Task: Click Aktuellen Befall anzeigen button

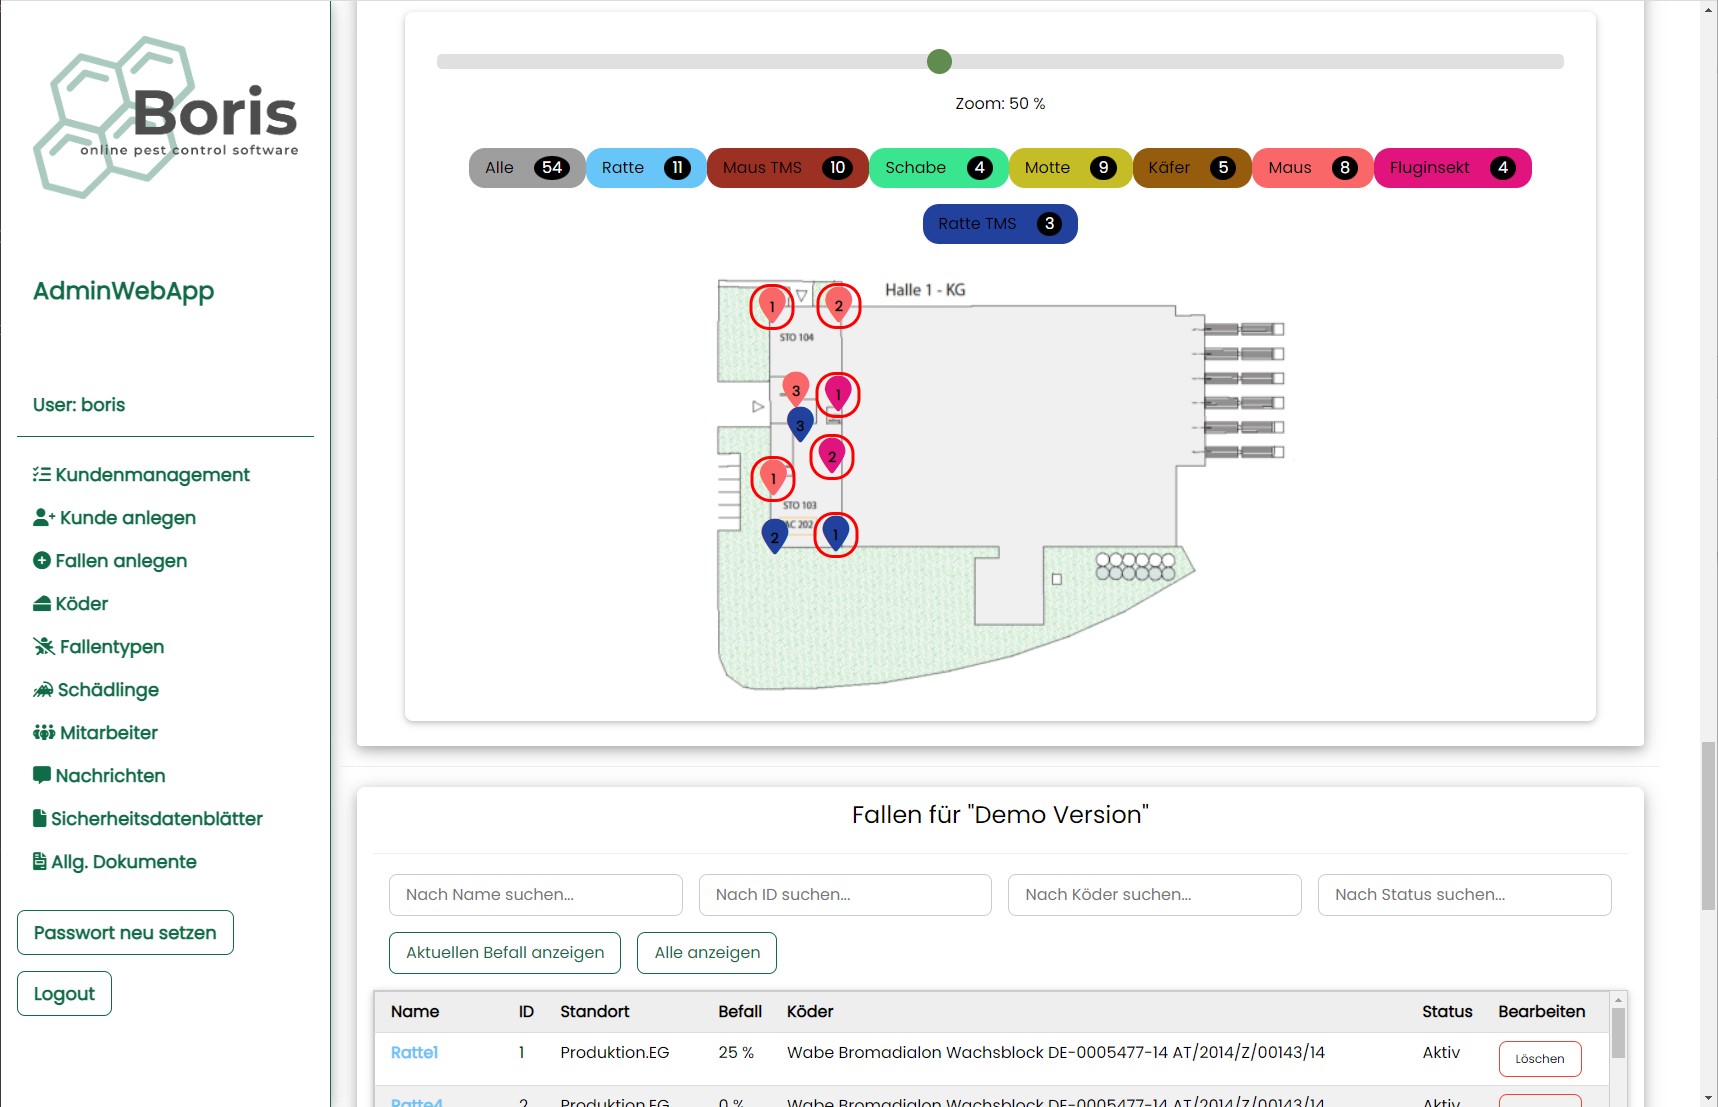Action: [504, 953]
